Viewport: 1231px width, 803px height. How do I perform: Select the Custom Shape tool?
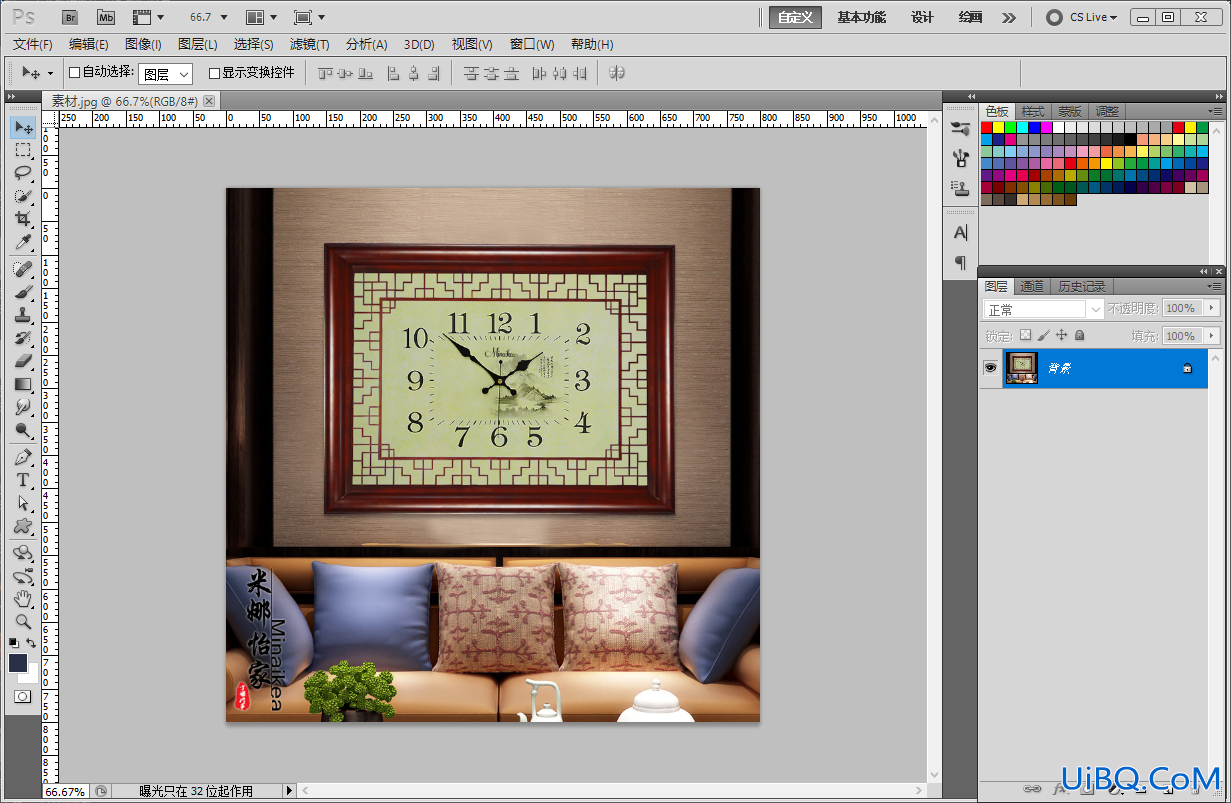click(x=23, y=526)
